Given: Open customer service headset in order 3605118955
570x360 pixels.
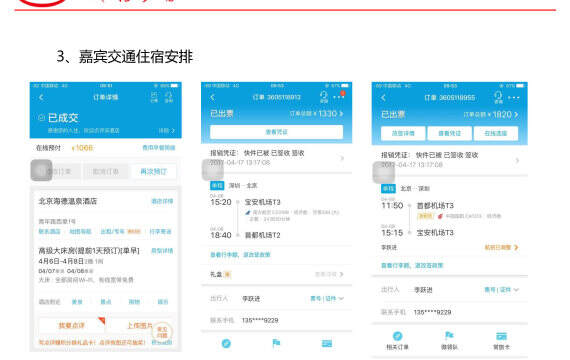Looking at the screenshot, I should tap(498, 97).
